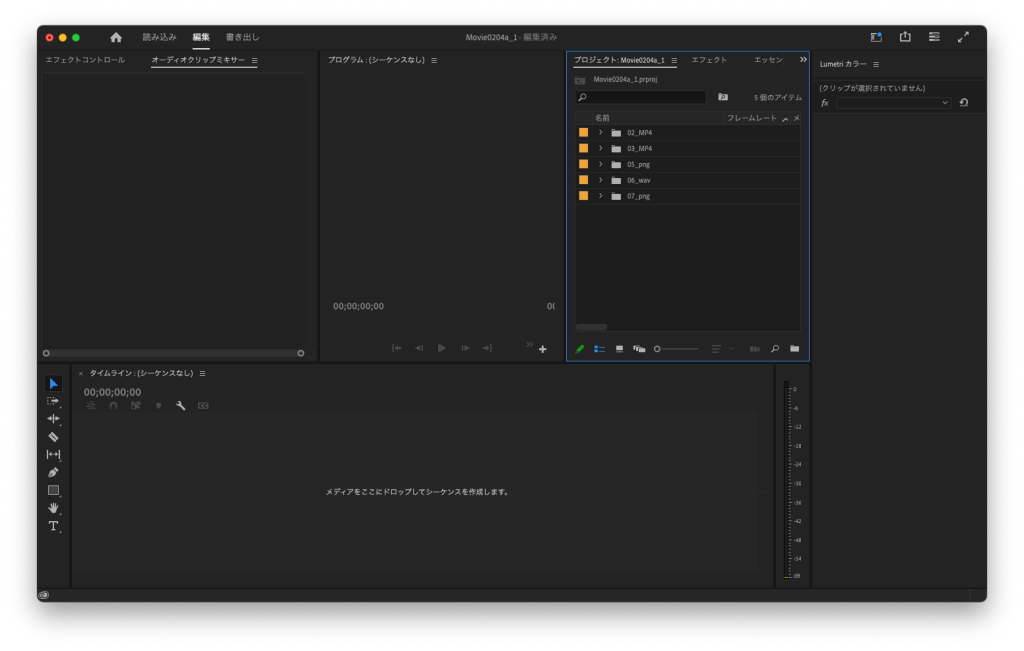Select the Hand tool

53,508
